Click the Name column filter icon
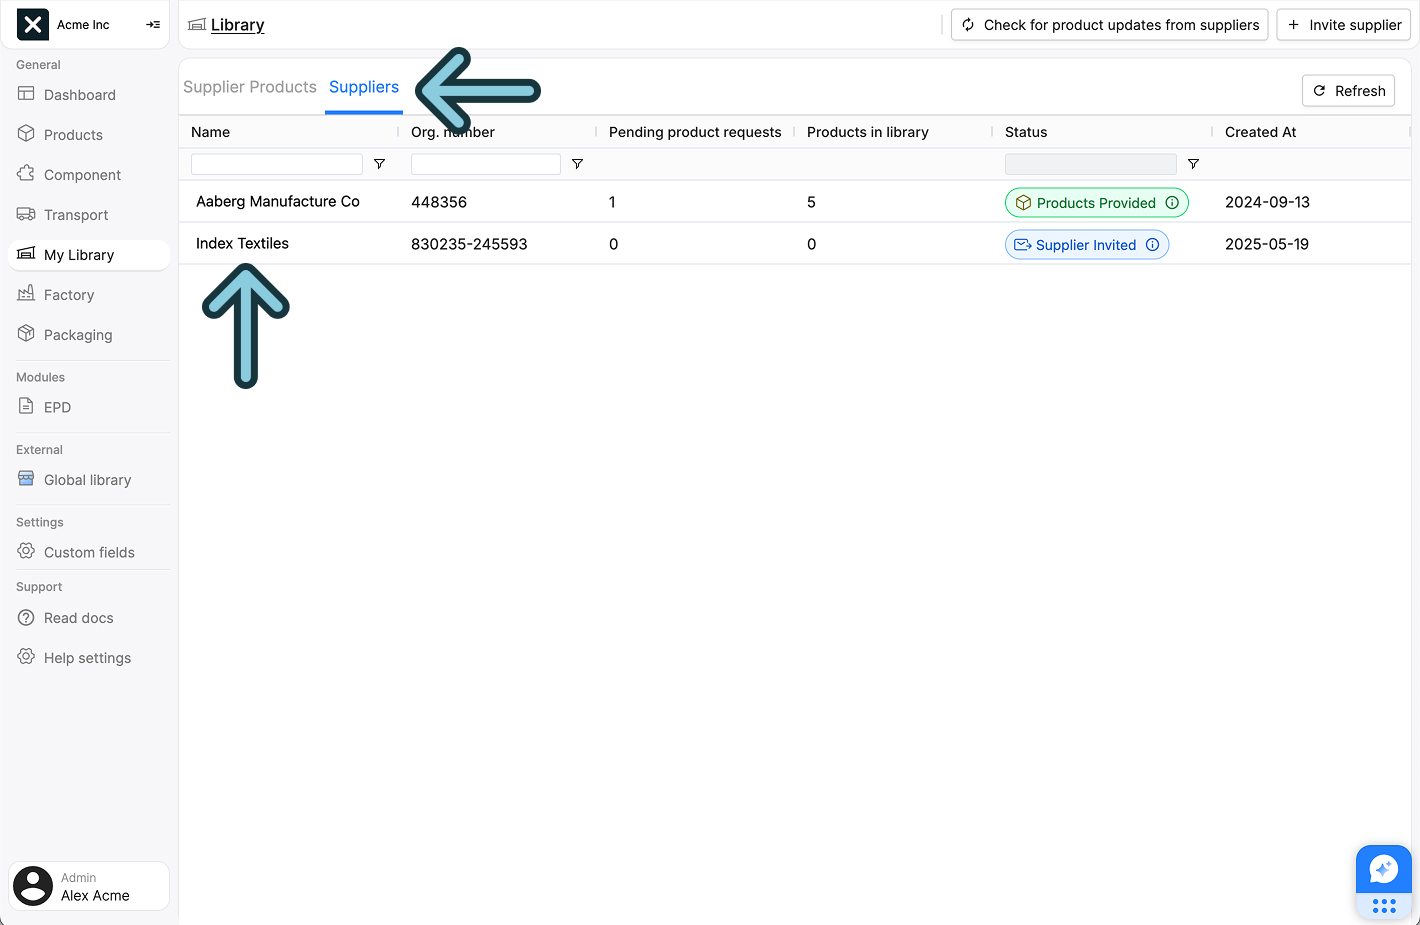 pyautogui.click(x=379, y=164)
